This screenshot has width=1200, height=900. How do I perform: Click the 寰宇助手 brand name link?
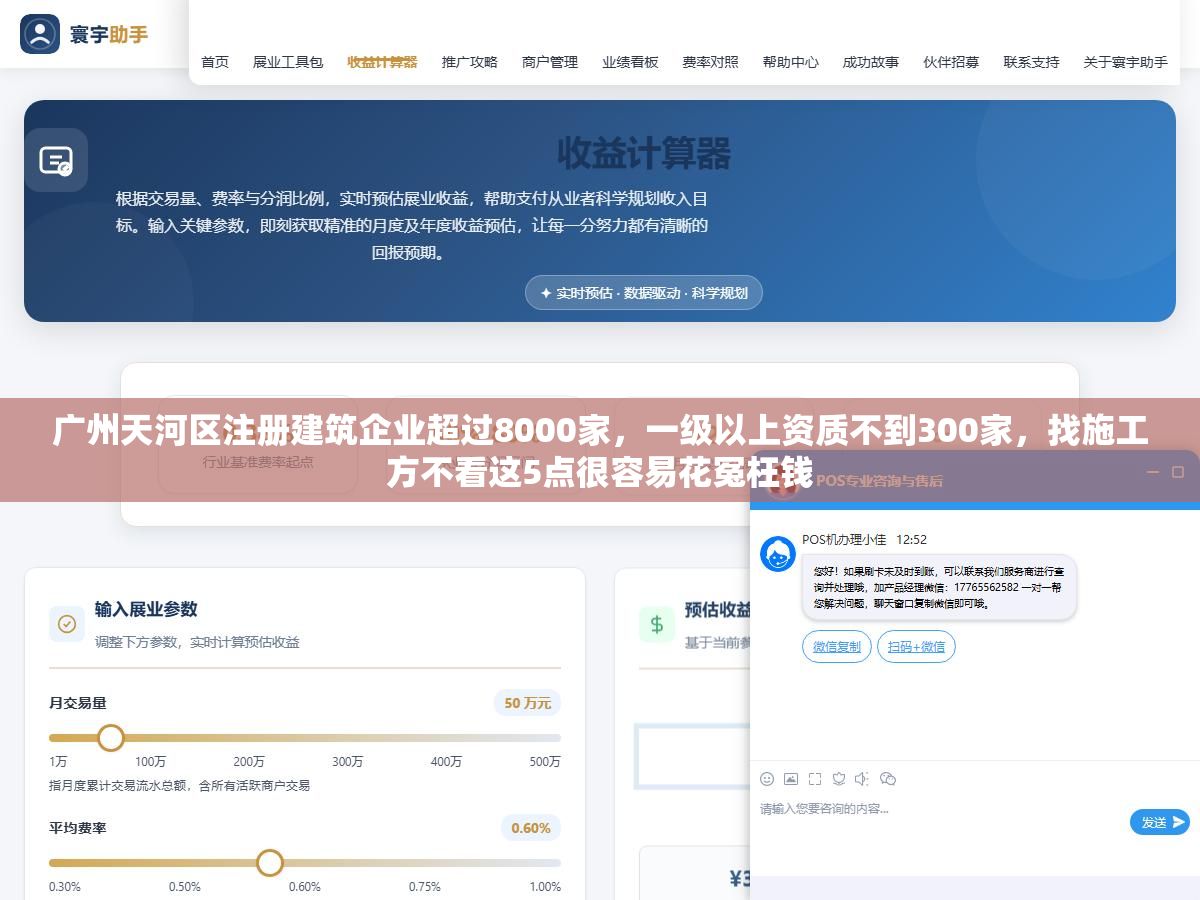click(x=109, y=34)
